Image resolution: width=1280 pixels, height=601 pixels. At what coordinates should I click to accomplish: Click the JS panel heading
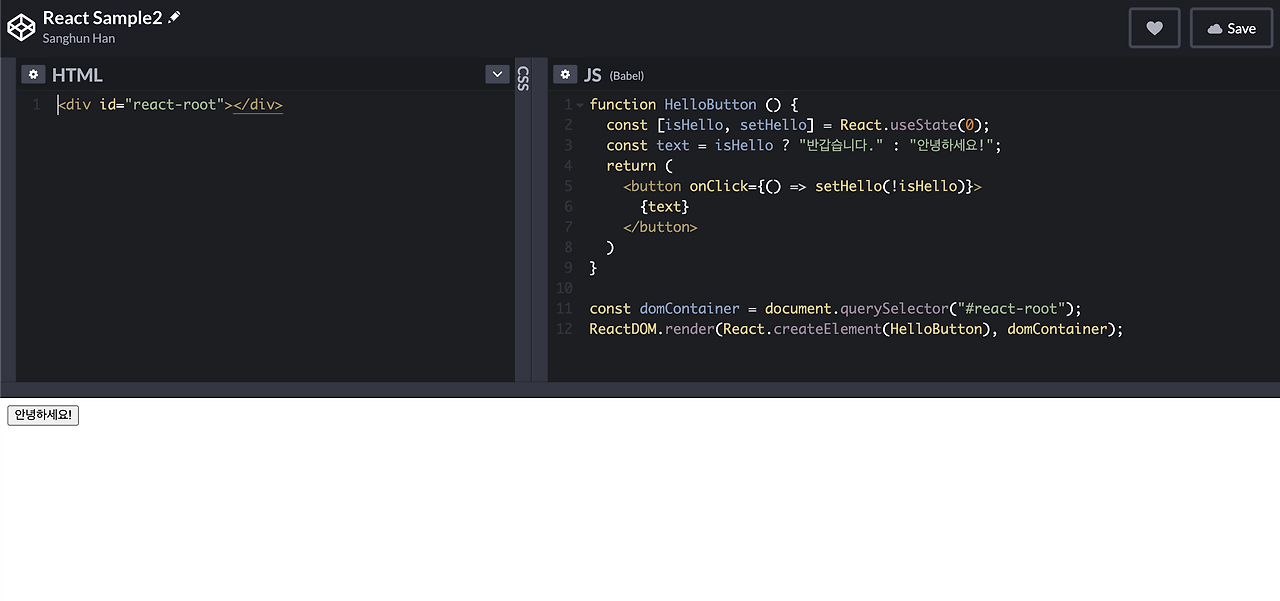(x=593, y=75)
